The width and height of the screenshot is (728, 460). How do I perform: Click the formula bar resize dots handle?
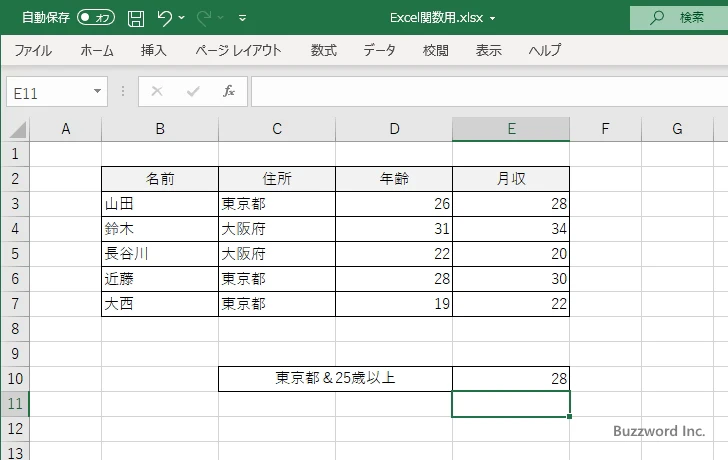pyautogui.click(x=123, y=91)
